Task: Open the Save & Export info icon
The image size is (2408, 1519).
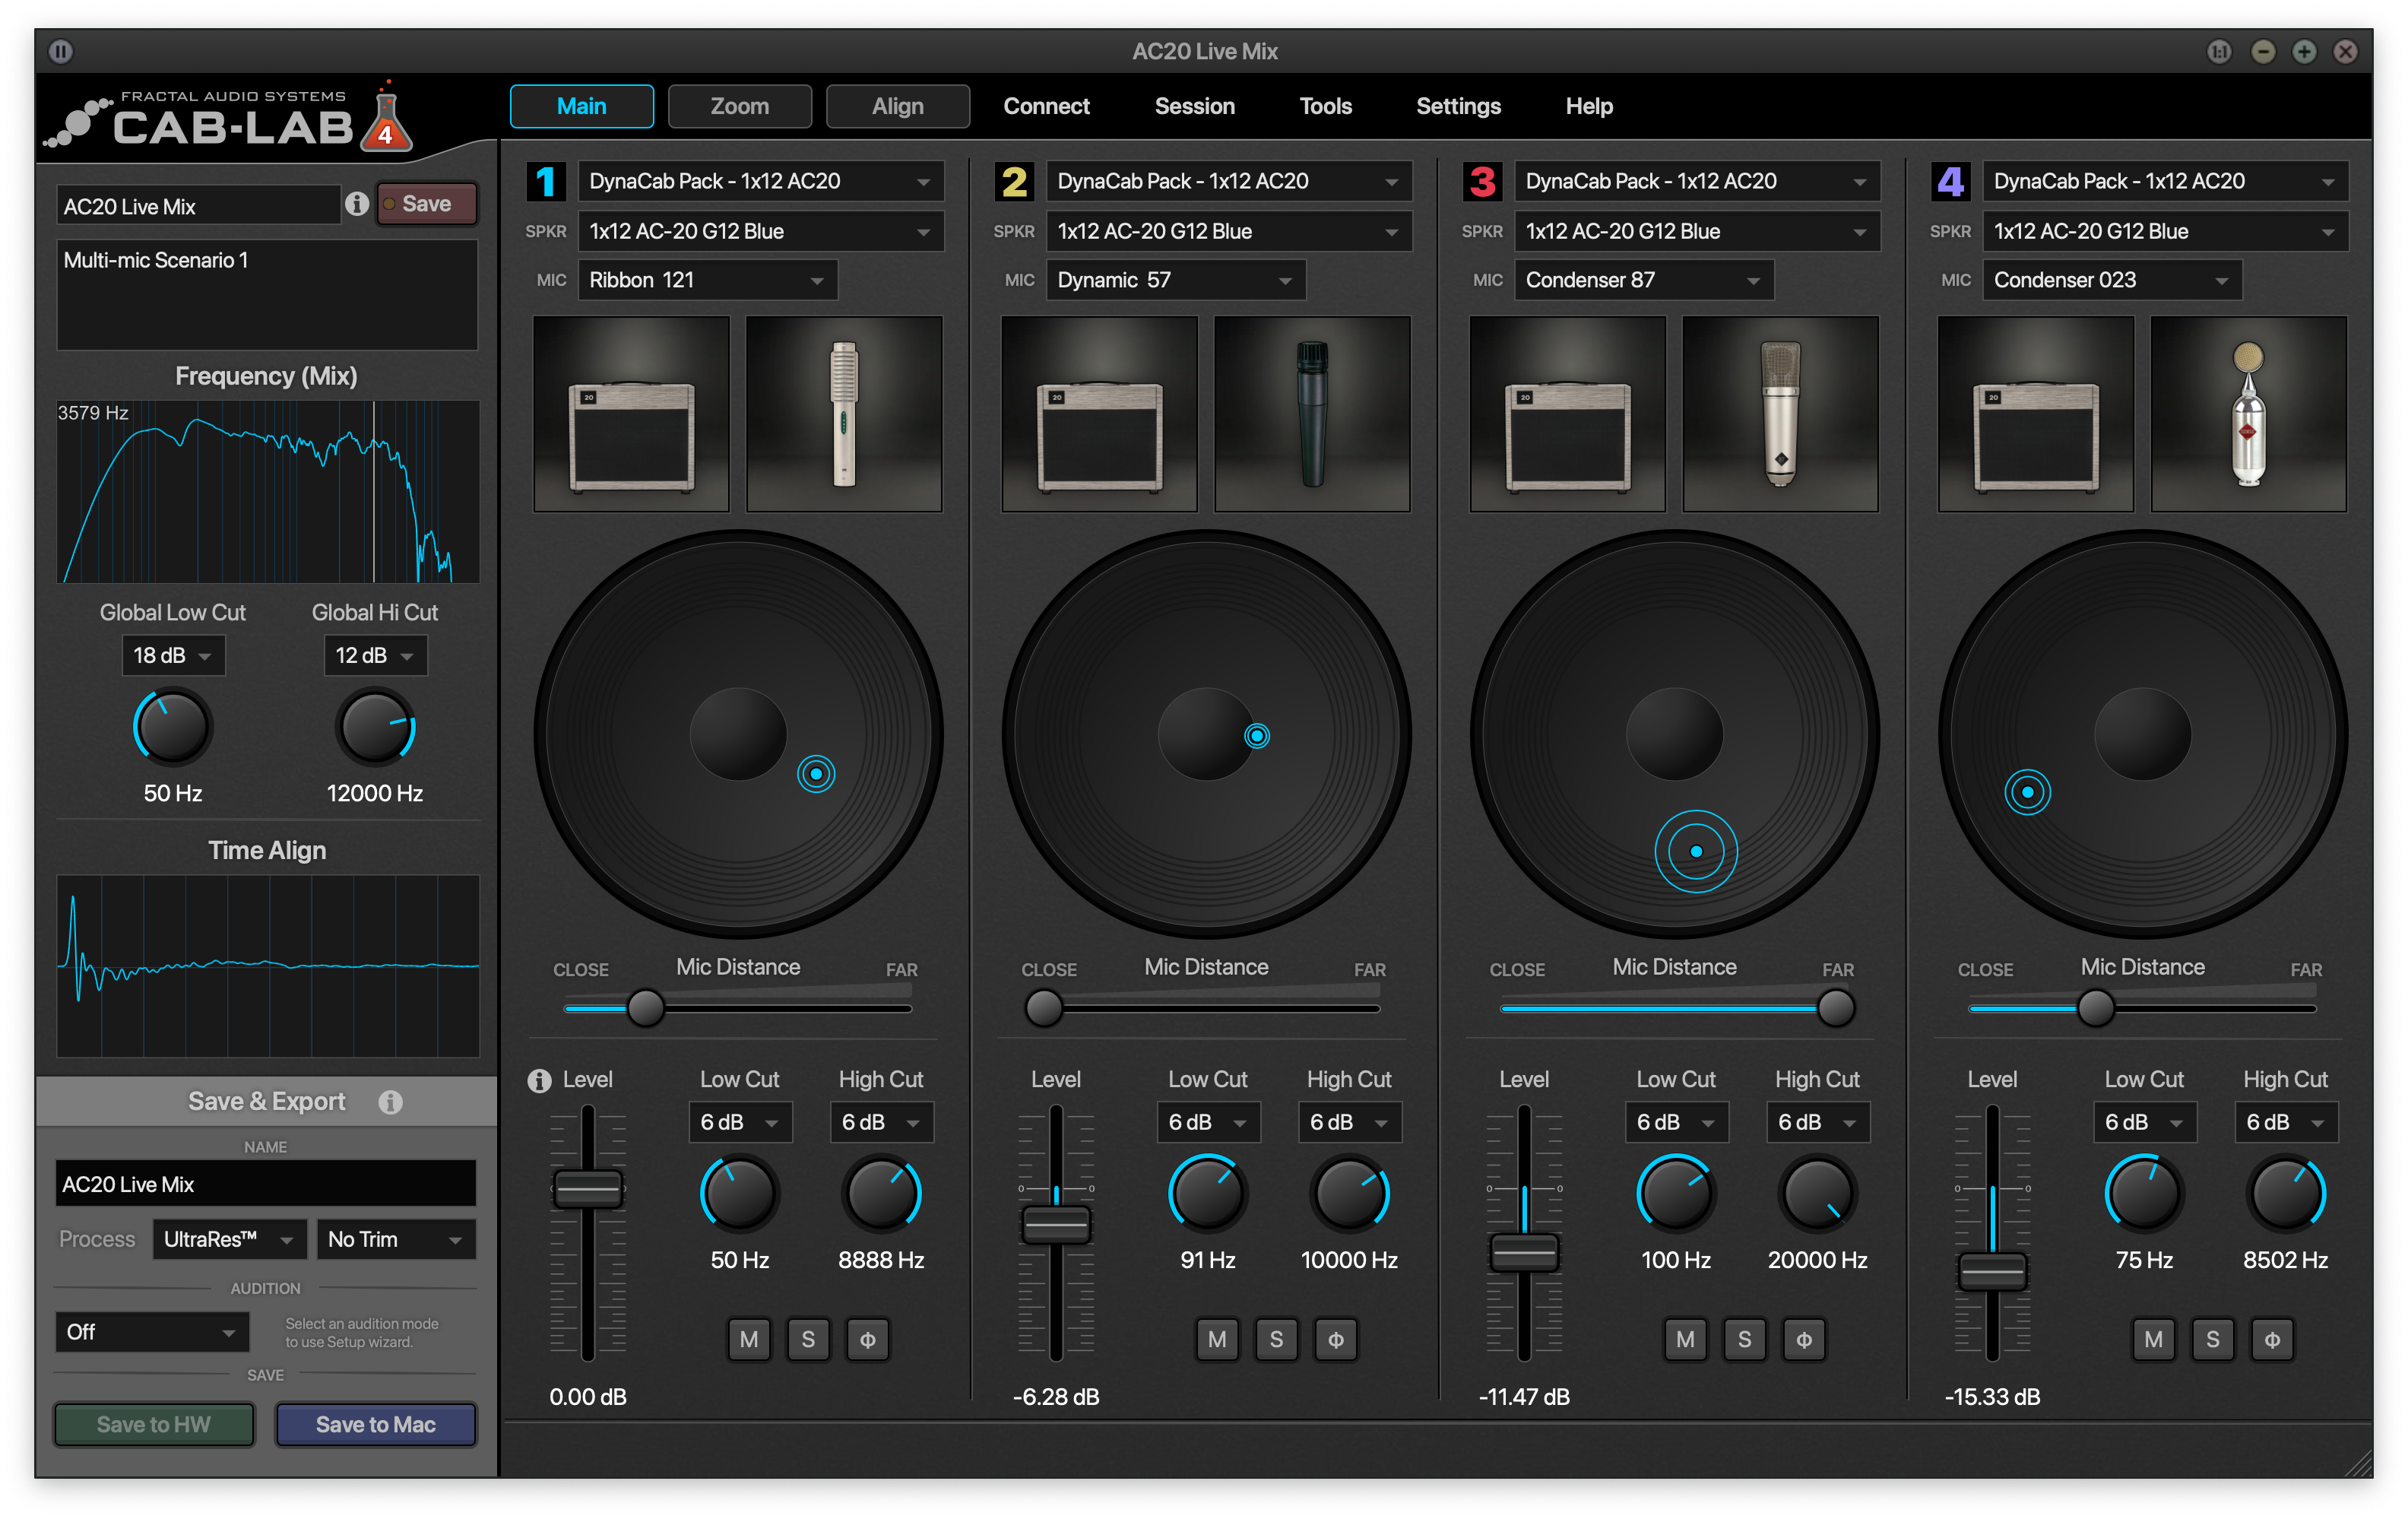Action: pos(390,1101)
